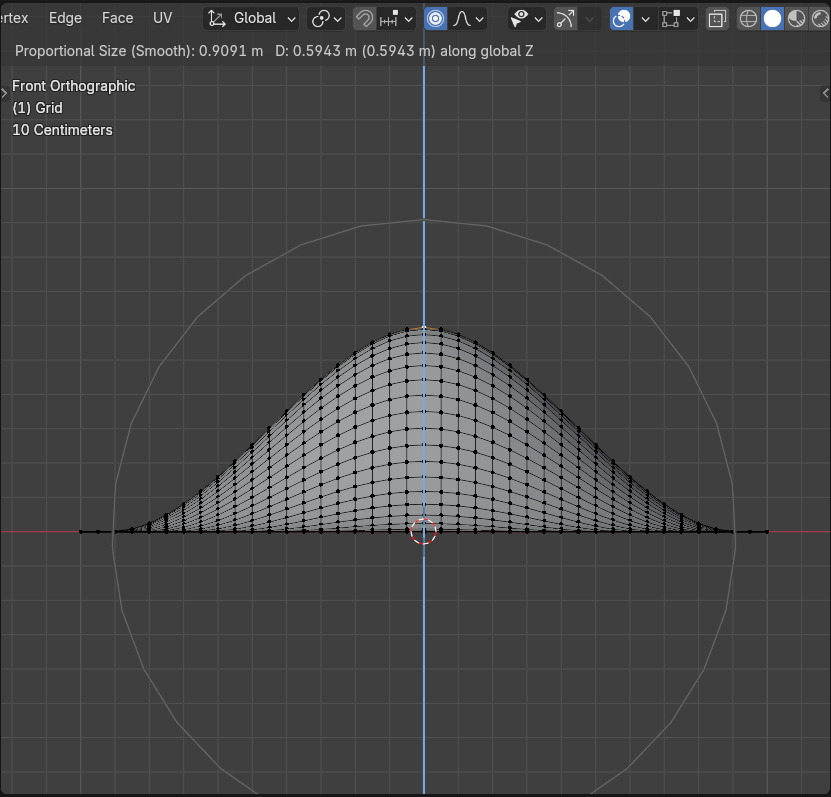Viewport: 831px width, 797px height.
Task: Switch to wireframe shading
Action: 748,18
